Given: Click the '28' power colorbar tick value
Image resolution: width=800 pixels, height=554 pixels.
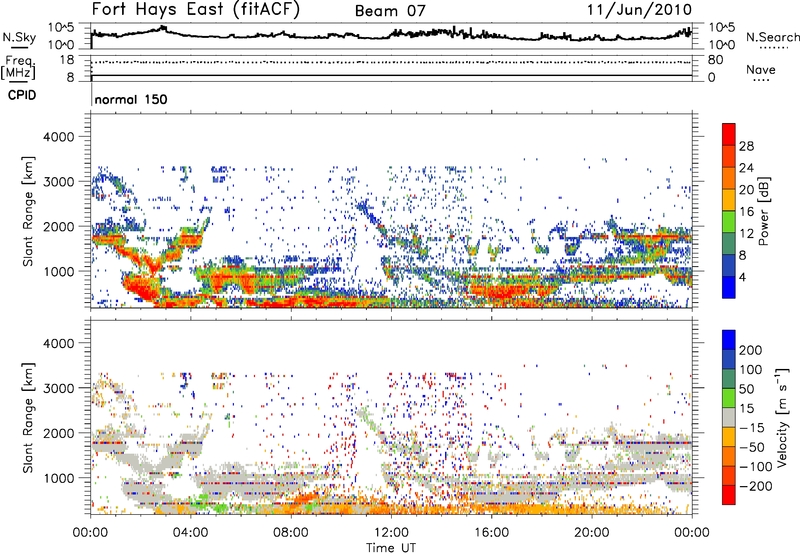Looking at the screenshot, I should 746,146.
